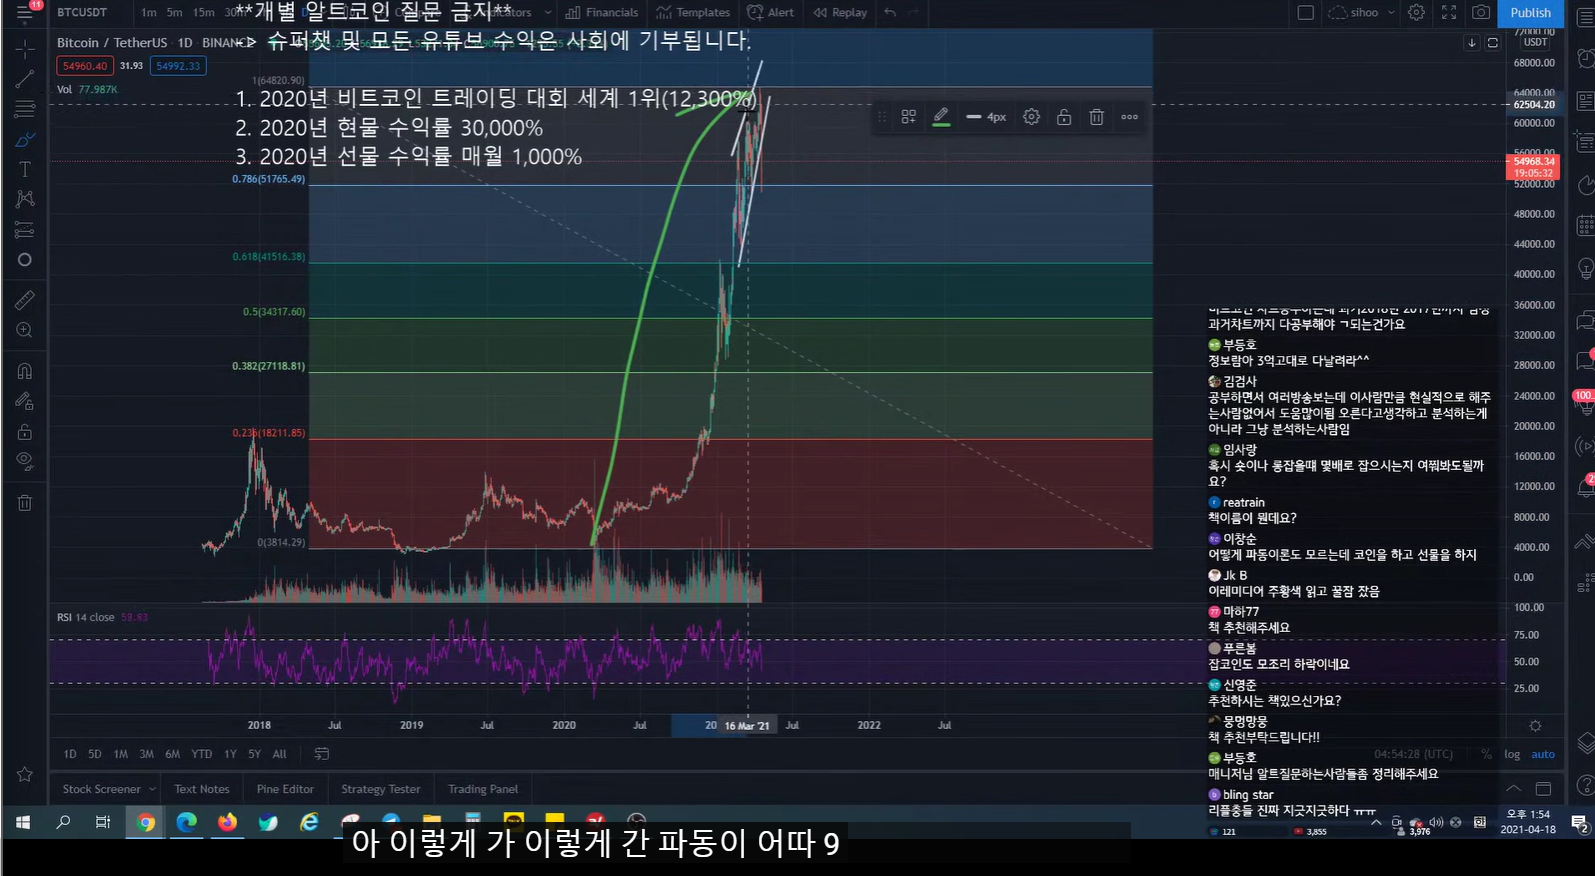The height and width of the screenshot is (876, 1595).
Task: Open the Templates menu
Action: pos(693,13)
